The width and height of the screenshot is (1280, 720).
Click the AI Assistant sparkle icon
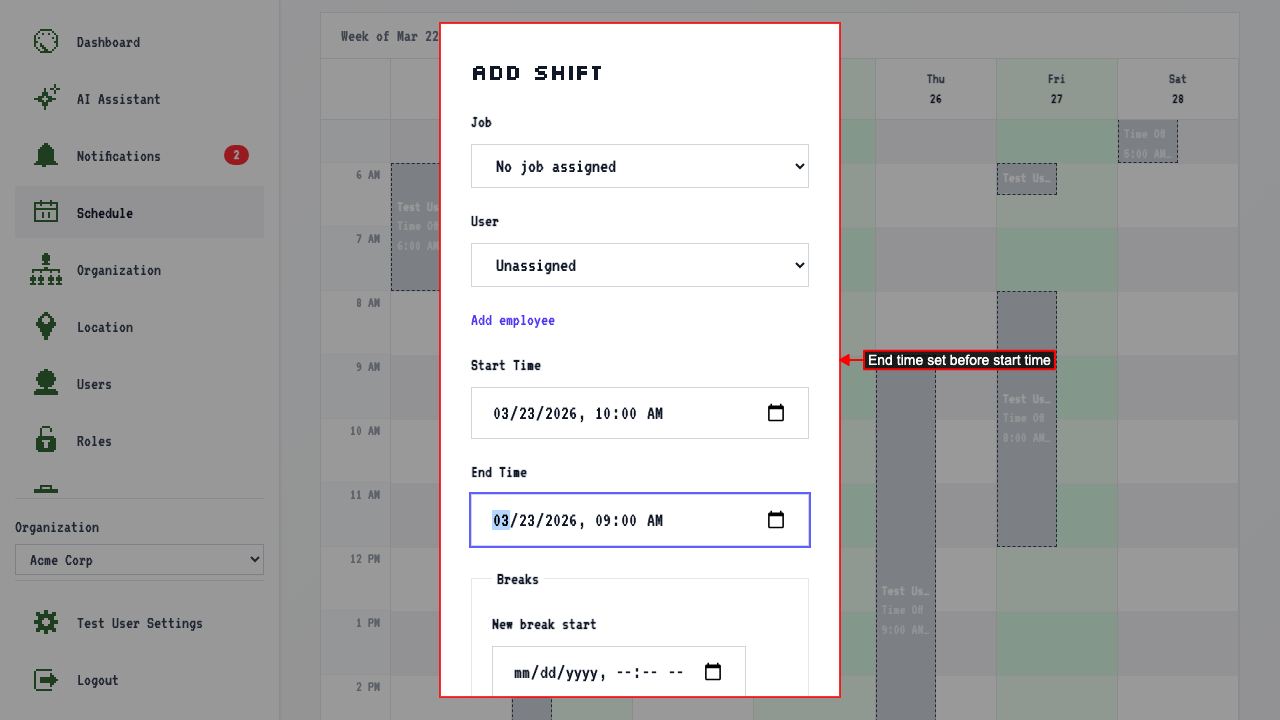pyautogui.click(x=46, y=98)
